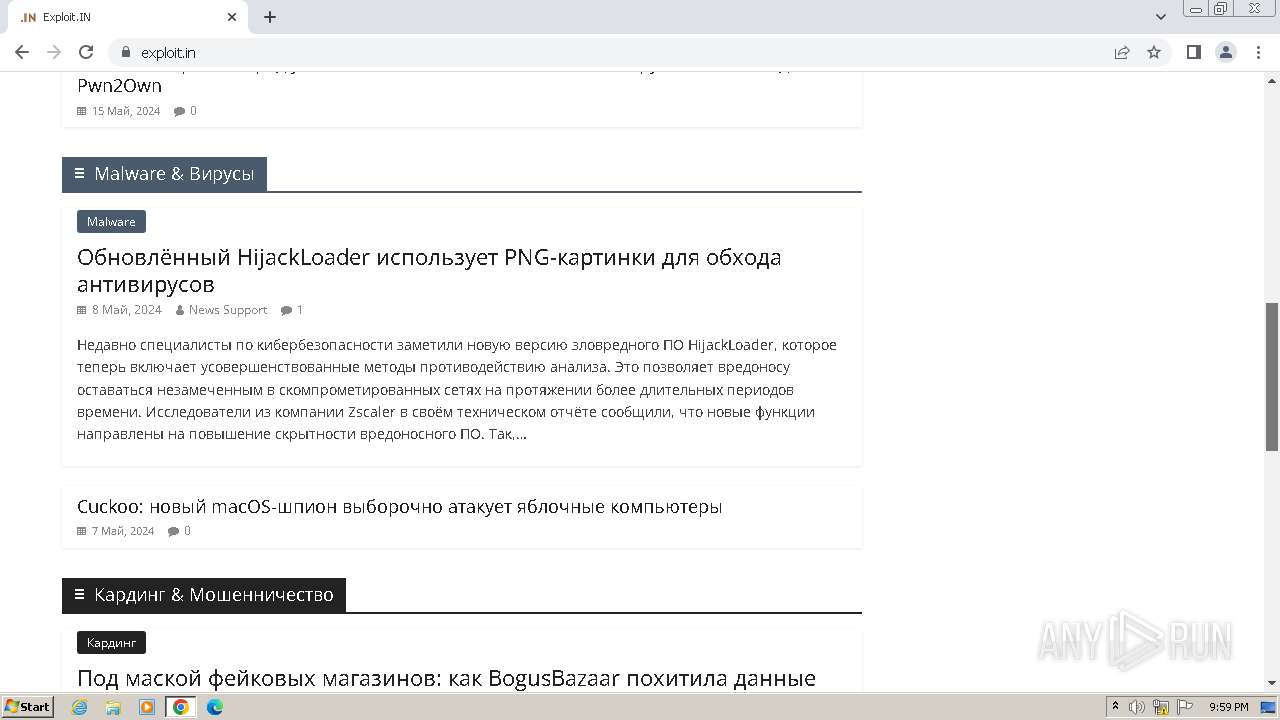Open comments count 1 on HijackLoader article
Screen dimensions: 1280x720
tap(292, 310)
